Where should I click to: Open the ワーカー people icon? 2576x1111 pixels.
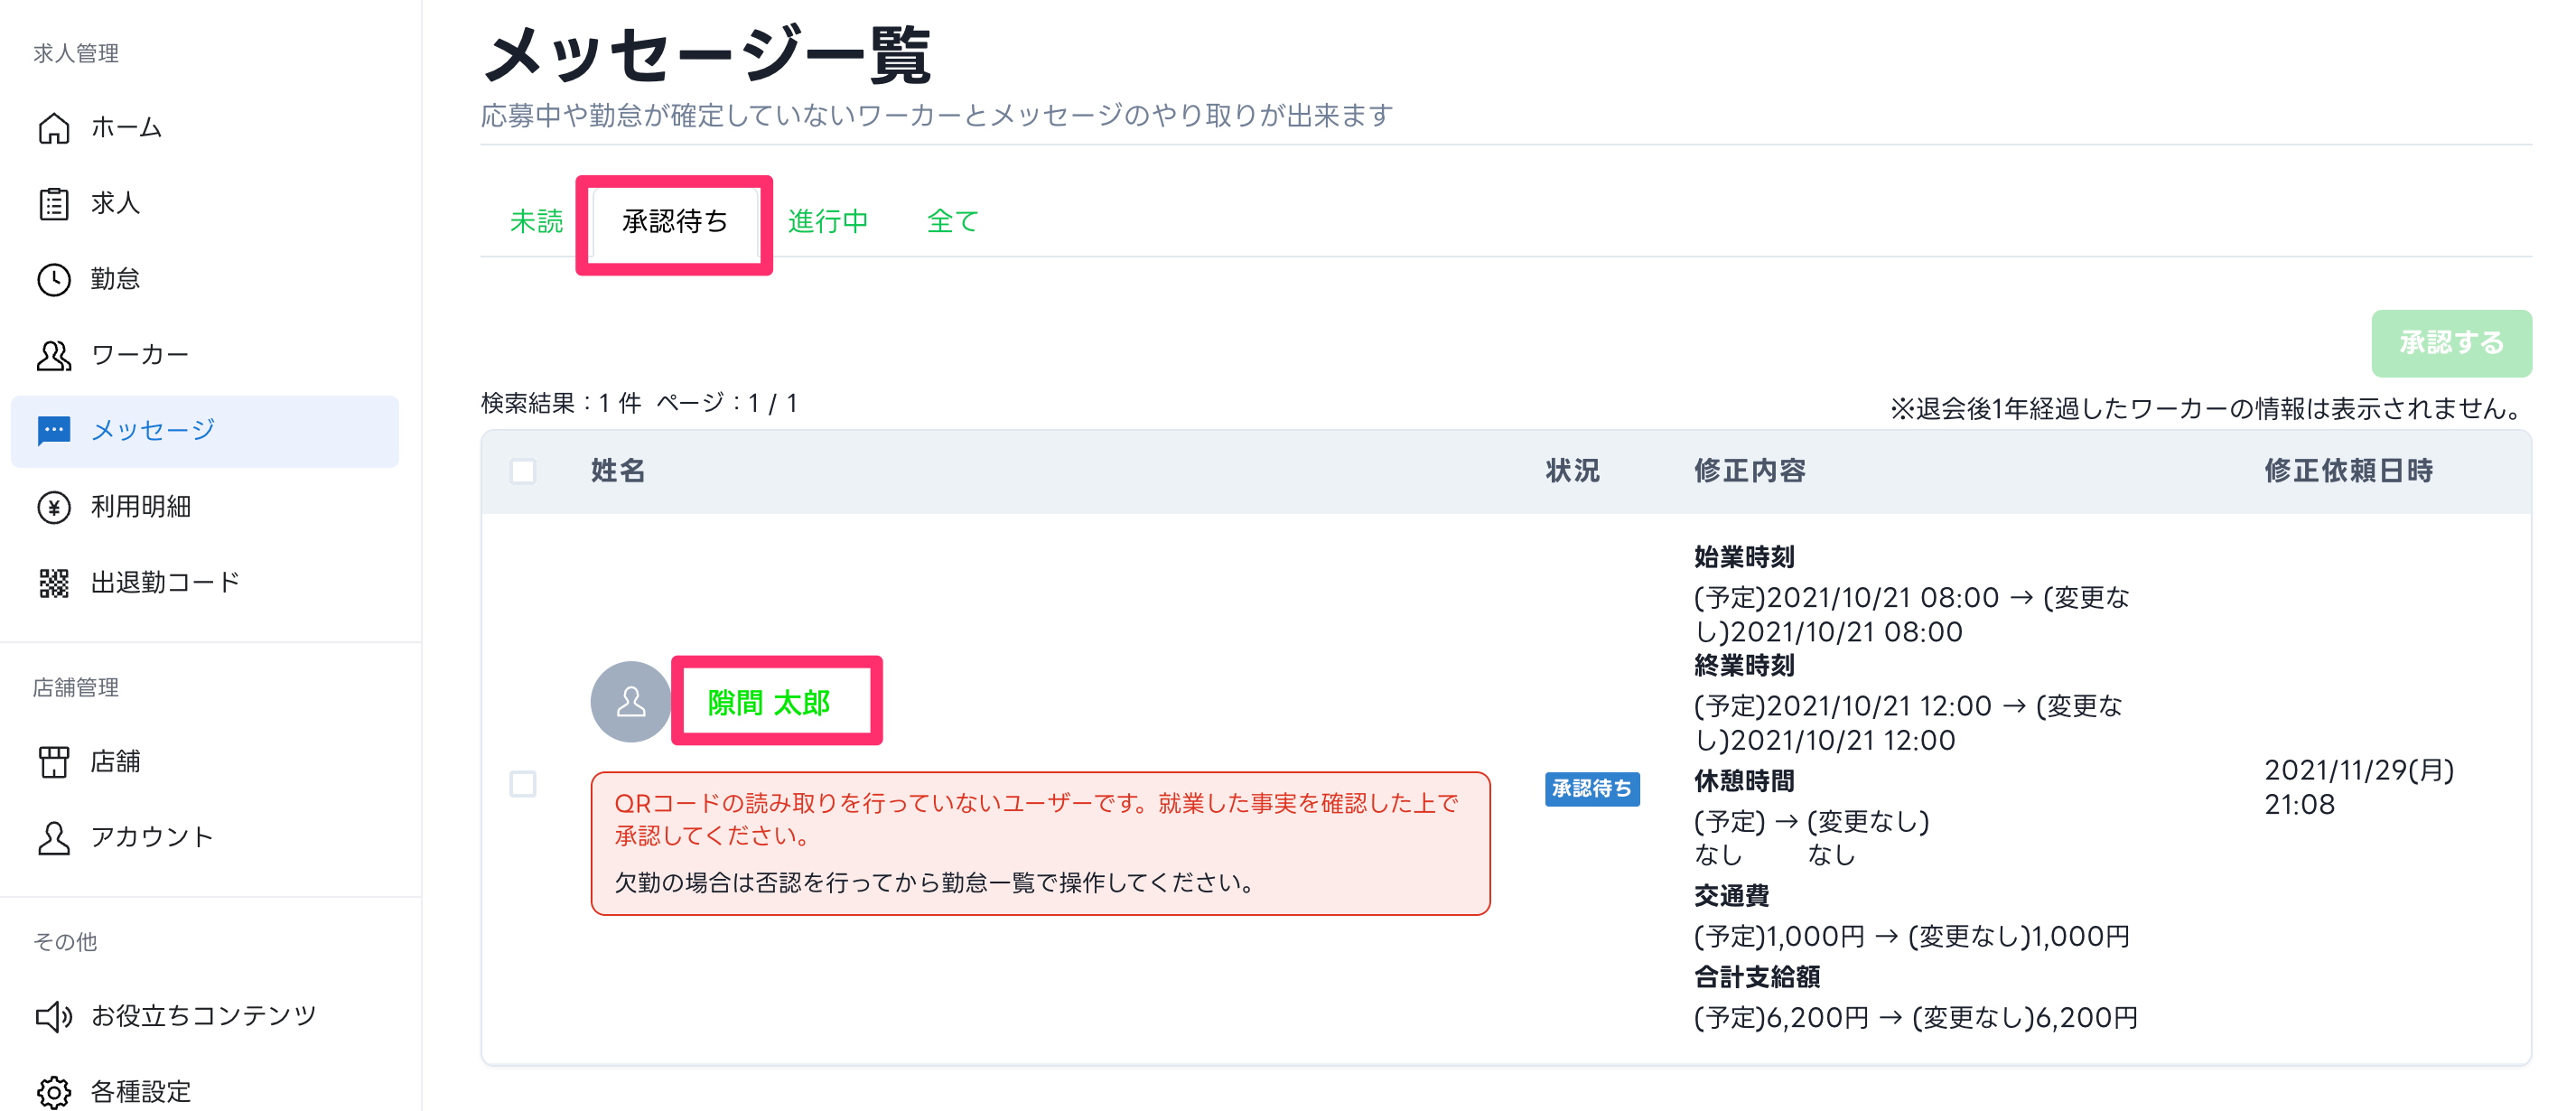click(55, 355)
